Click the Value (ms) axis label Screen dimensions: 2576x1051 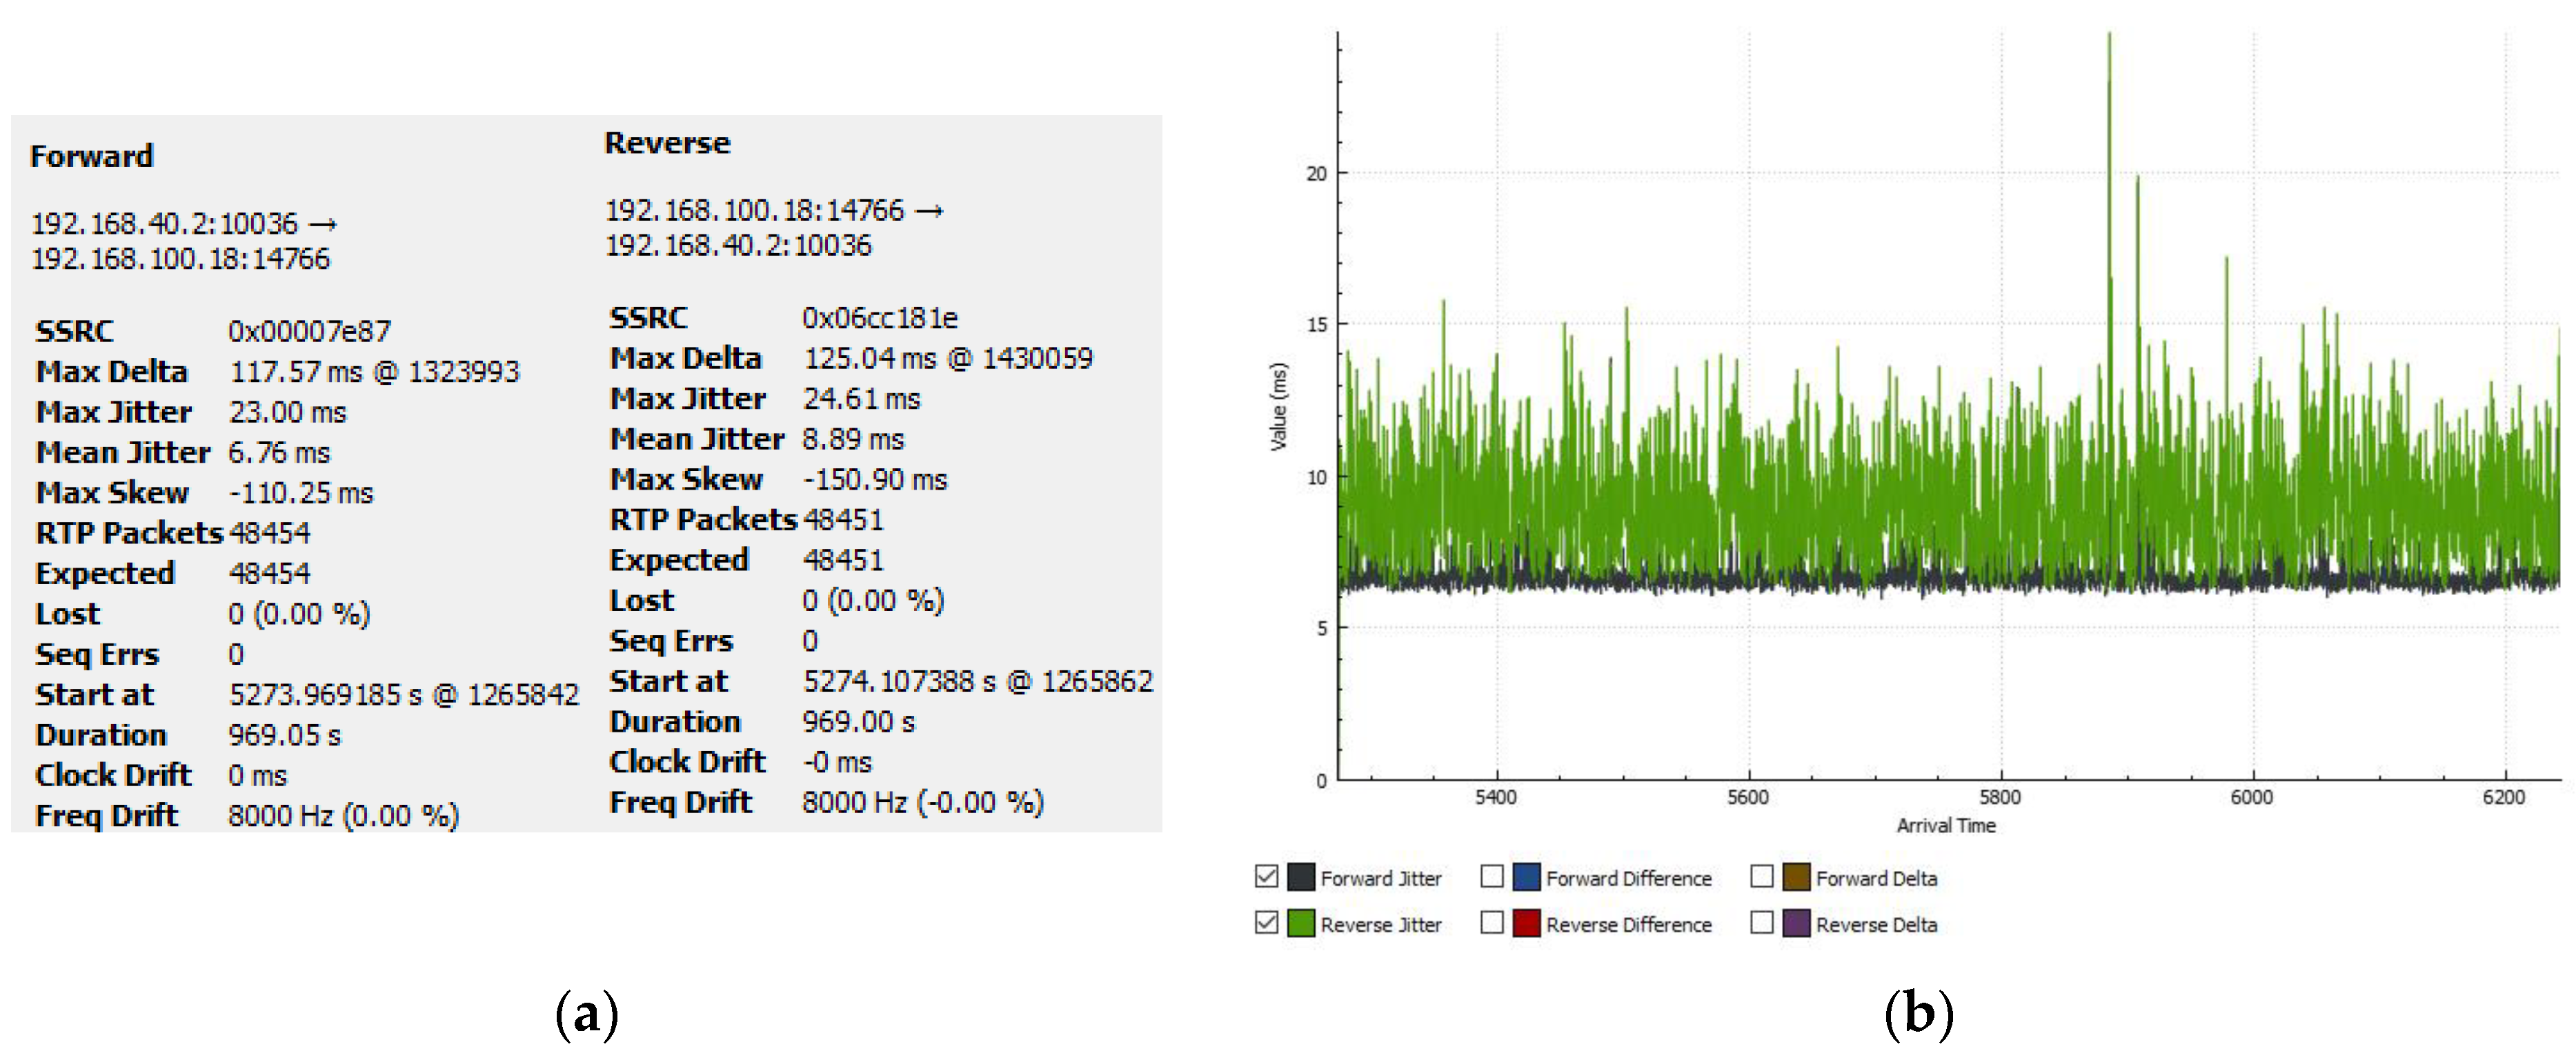click(1278, 406)
